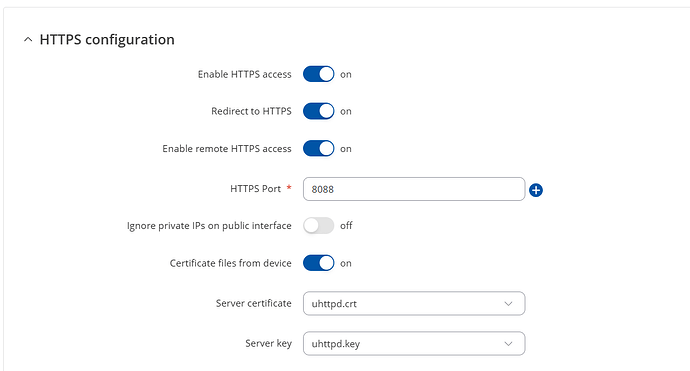Click the HTTPS Port label
Image resolution: width=690 pixels, height=371 pixels.
point(255,189)
